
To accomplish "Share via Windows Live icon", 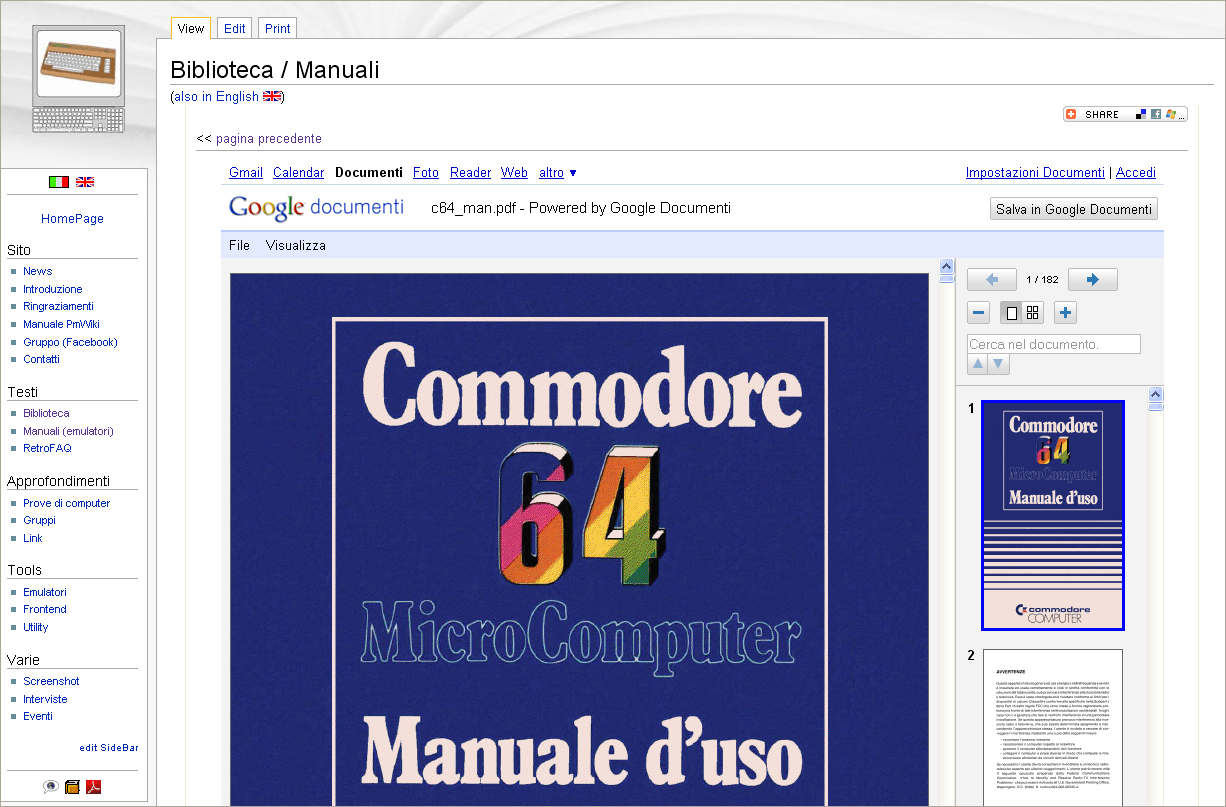I will click(x=1171, y=114).
